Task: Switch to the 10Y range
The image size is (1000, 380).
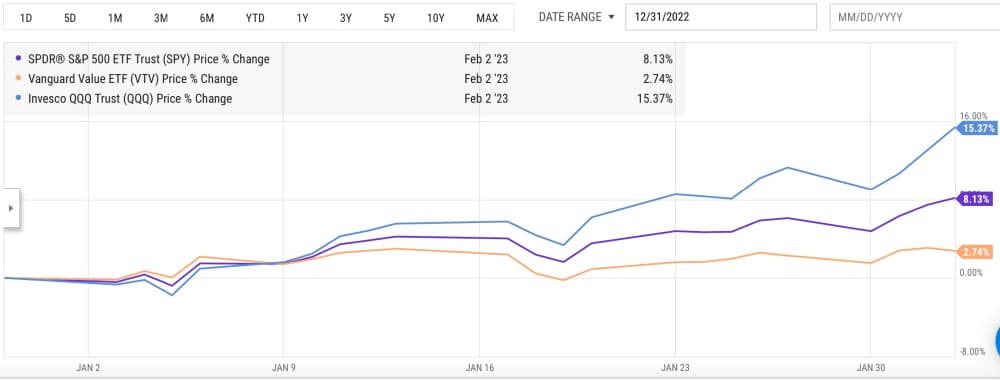Action: point(436,18)
